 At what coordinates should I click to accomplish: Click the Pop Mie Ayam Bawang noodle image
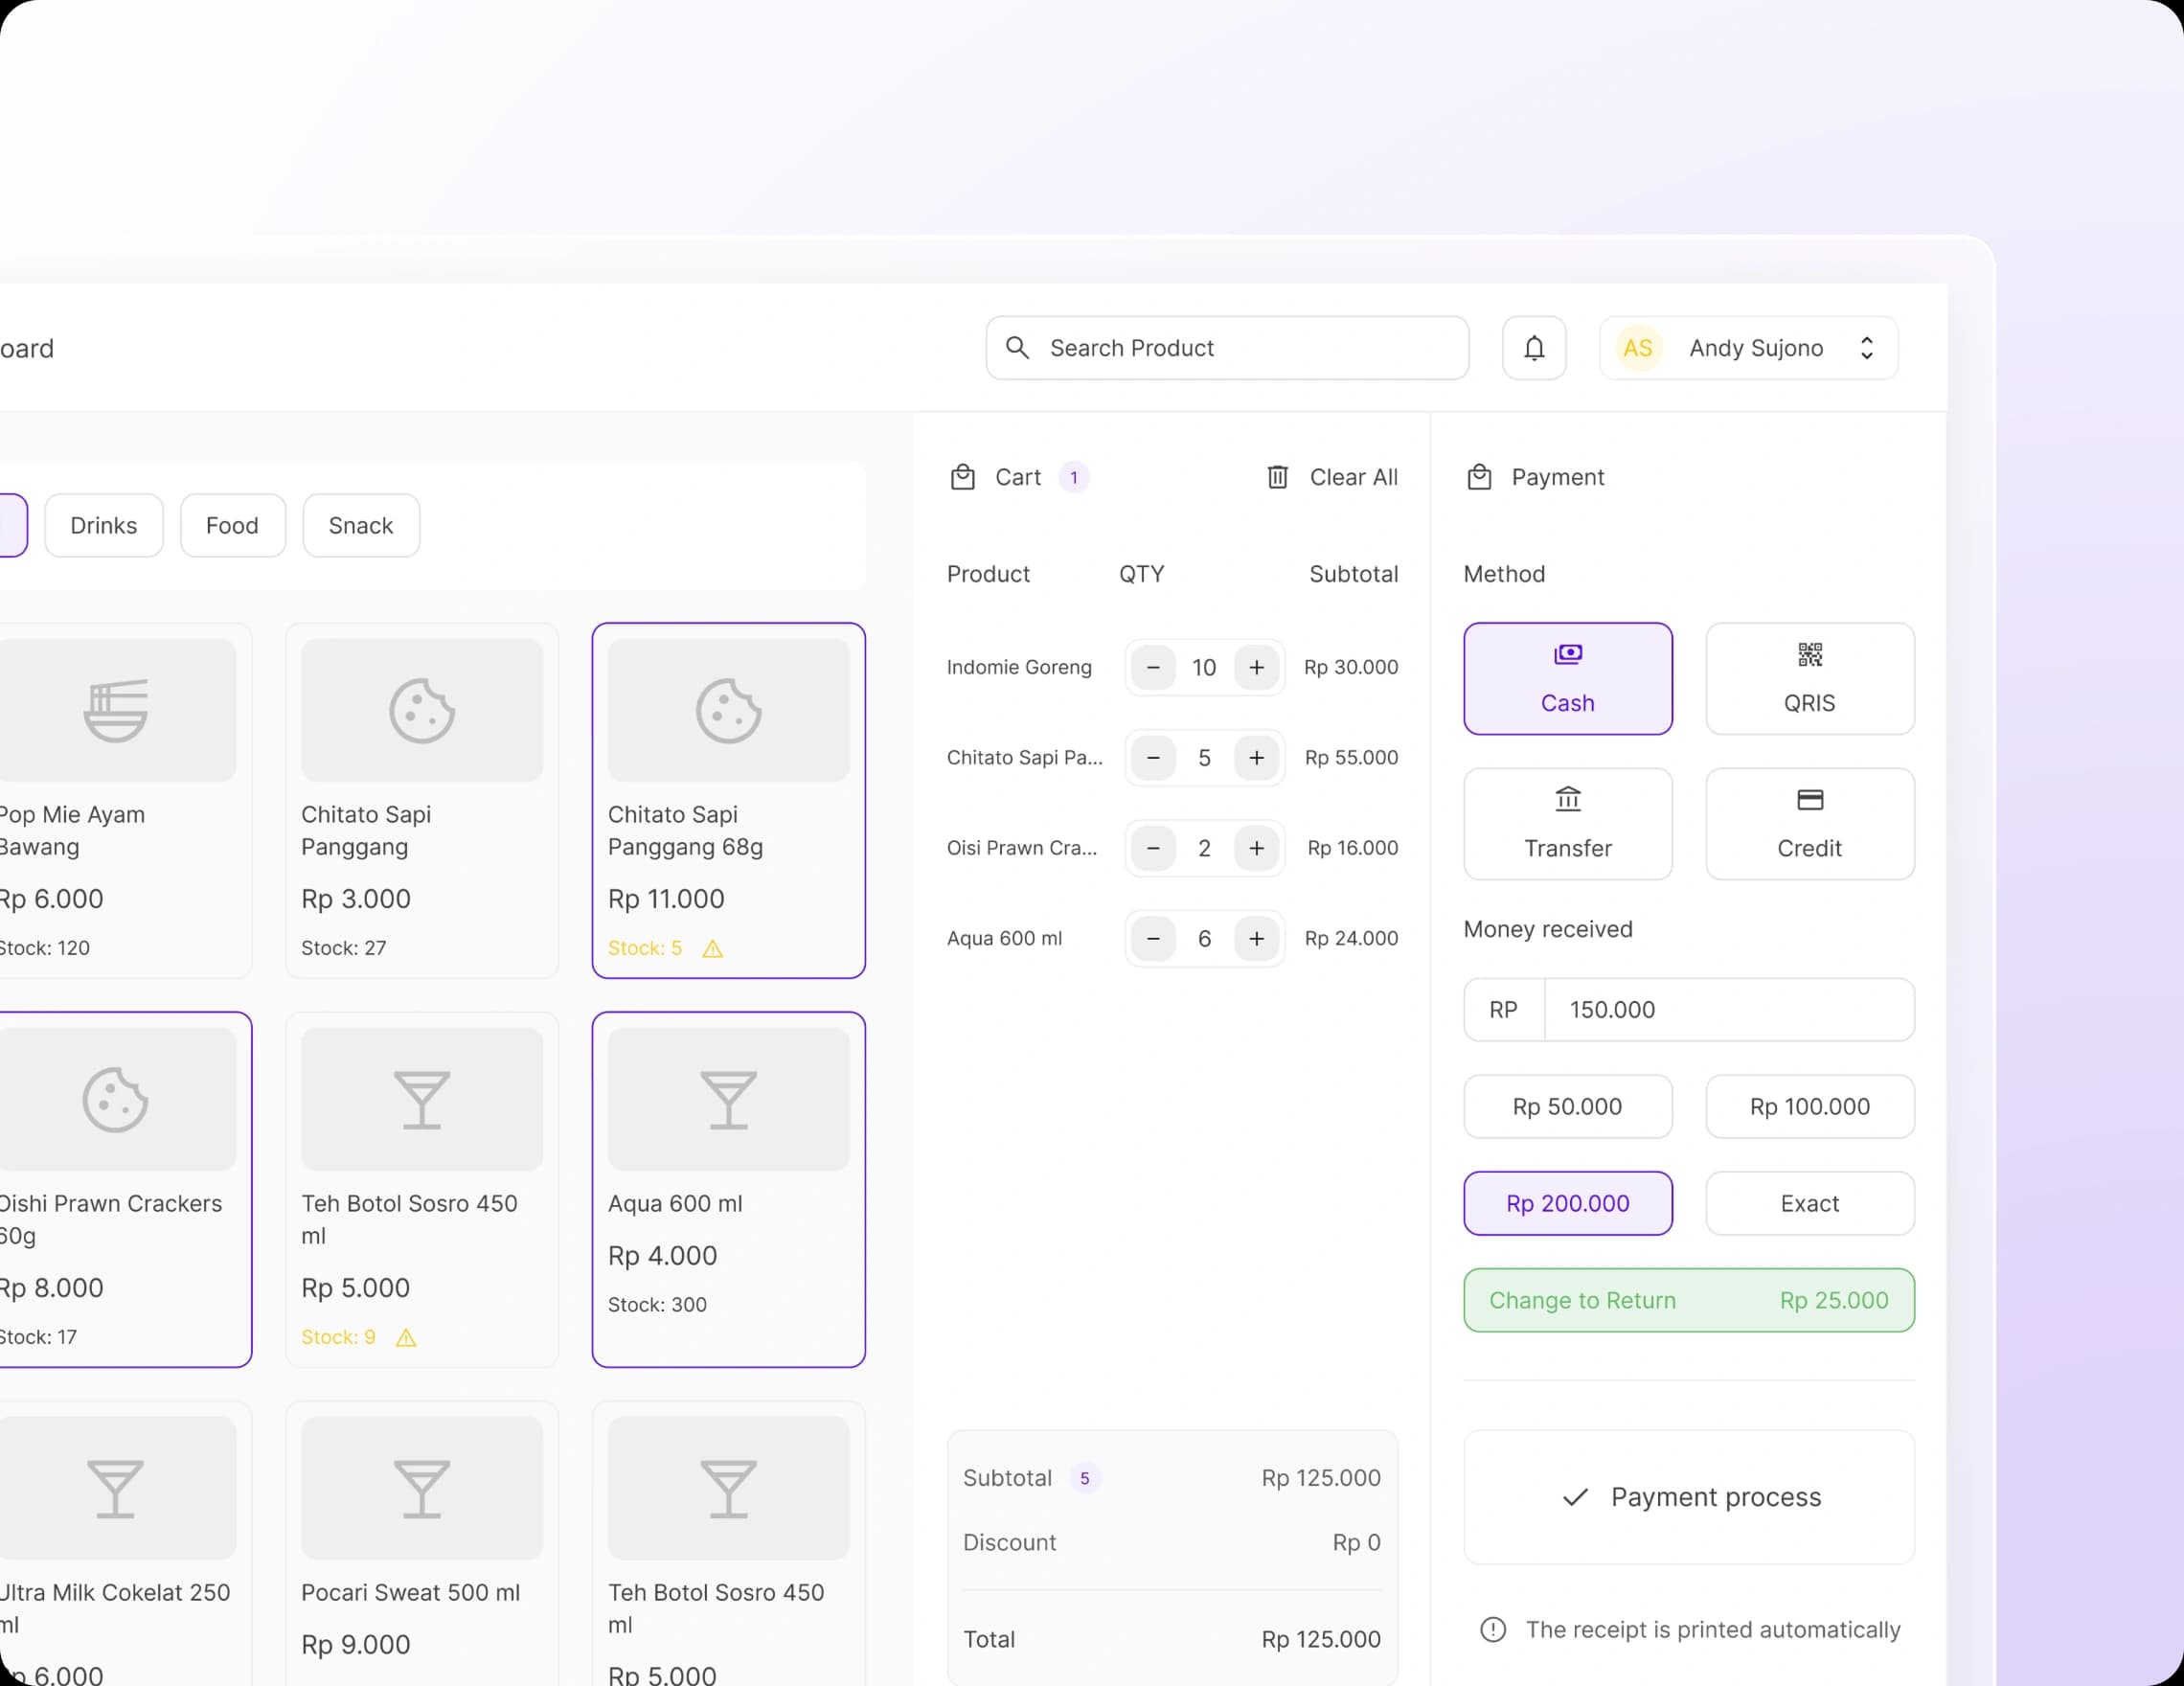116,710
